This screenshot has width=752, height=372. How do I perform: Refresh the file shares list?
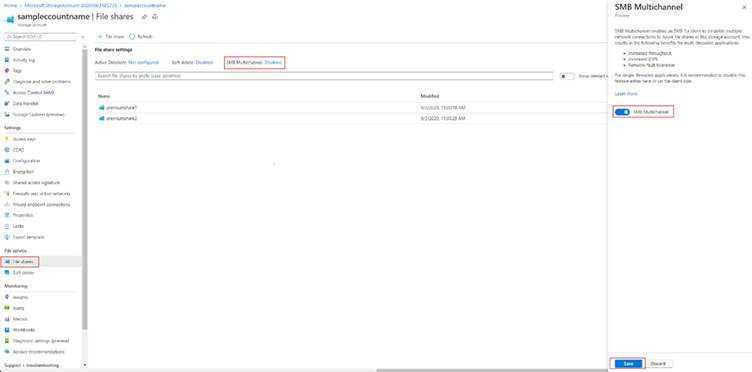tap(141, 36)
